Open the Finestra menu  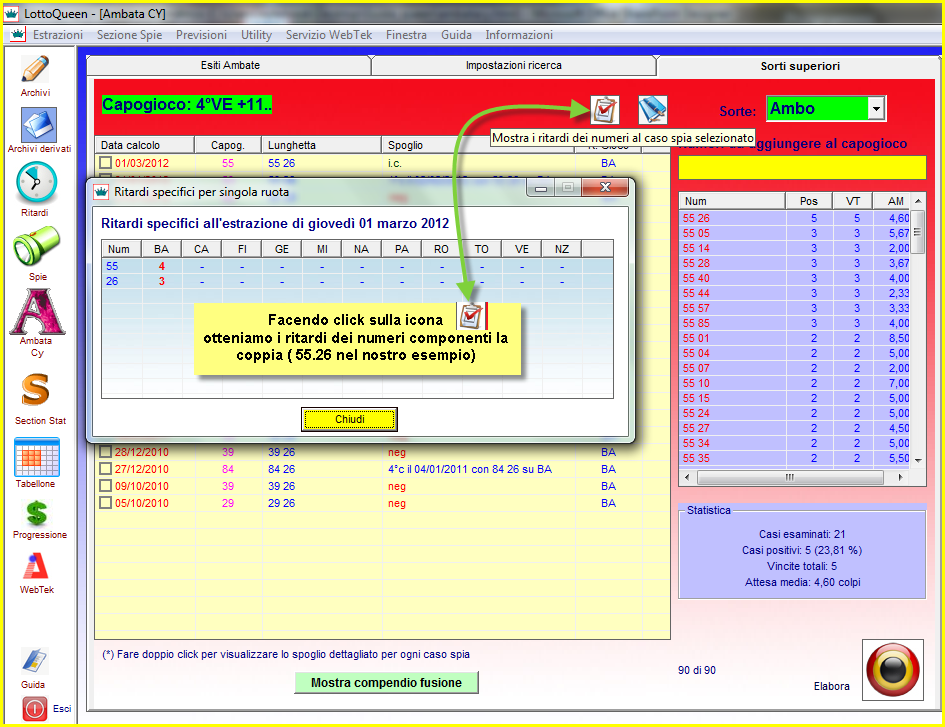pyautogui.click(x=406, y=35)
